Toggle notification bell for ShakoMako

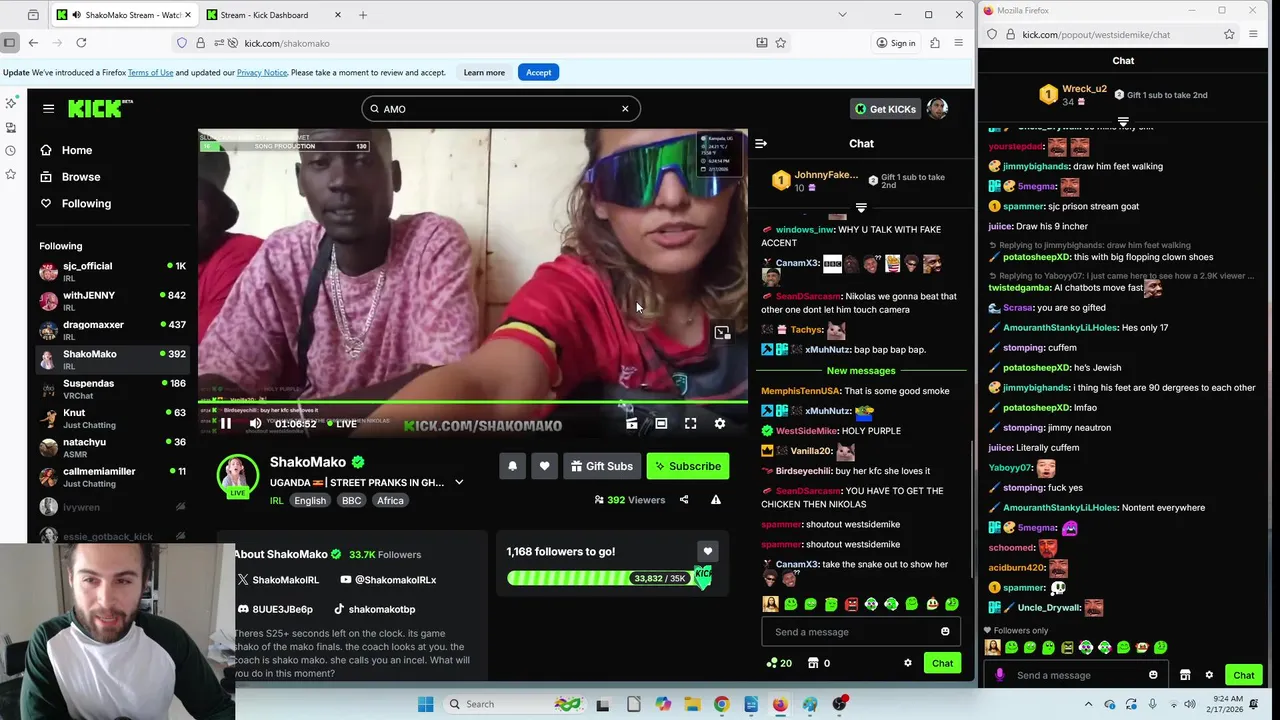[x=512, y=466]
